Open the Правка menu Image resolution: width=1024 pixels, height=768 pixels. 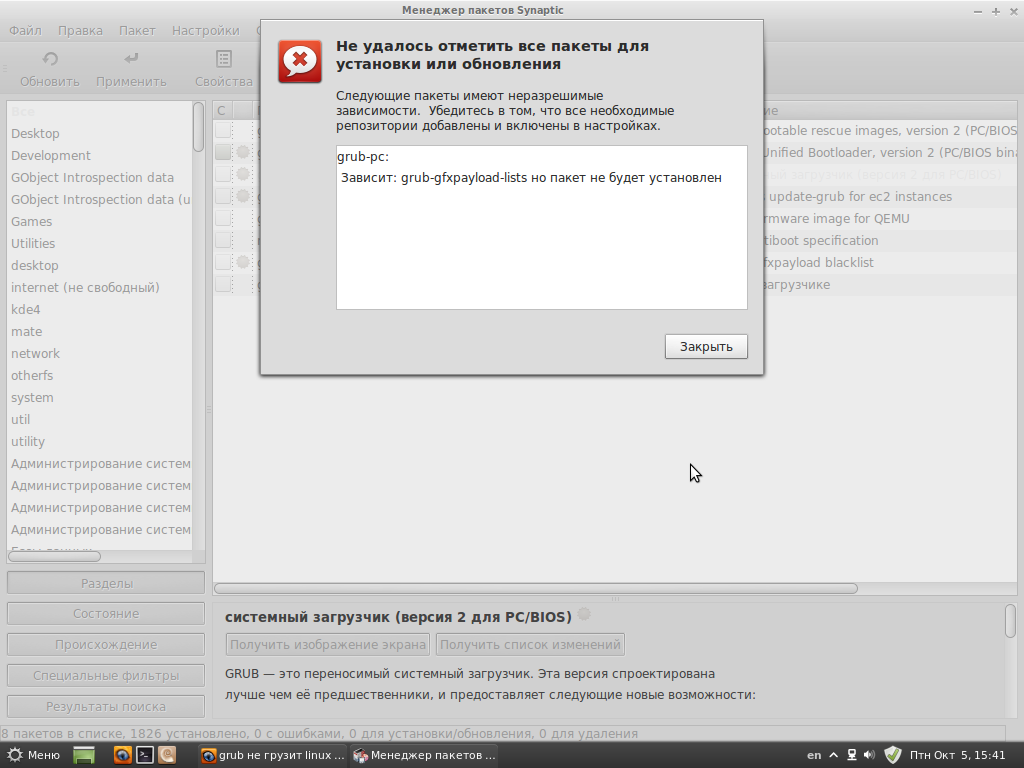tap(80, 31)
